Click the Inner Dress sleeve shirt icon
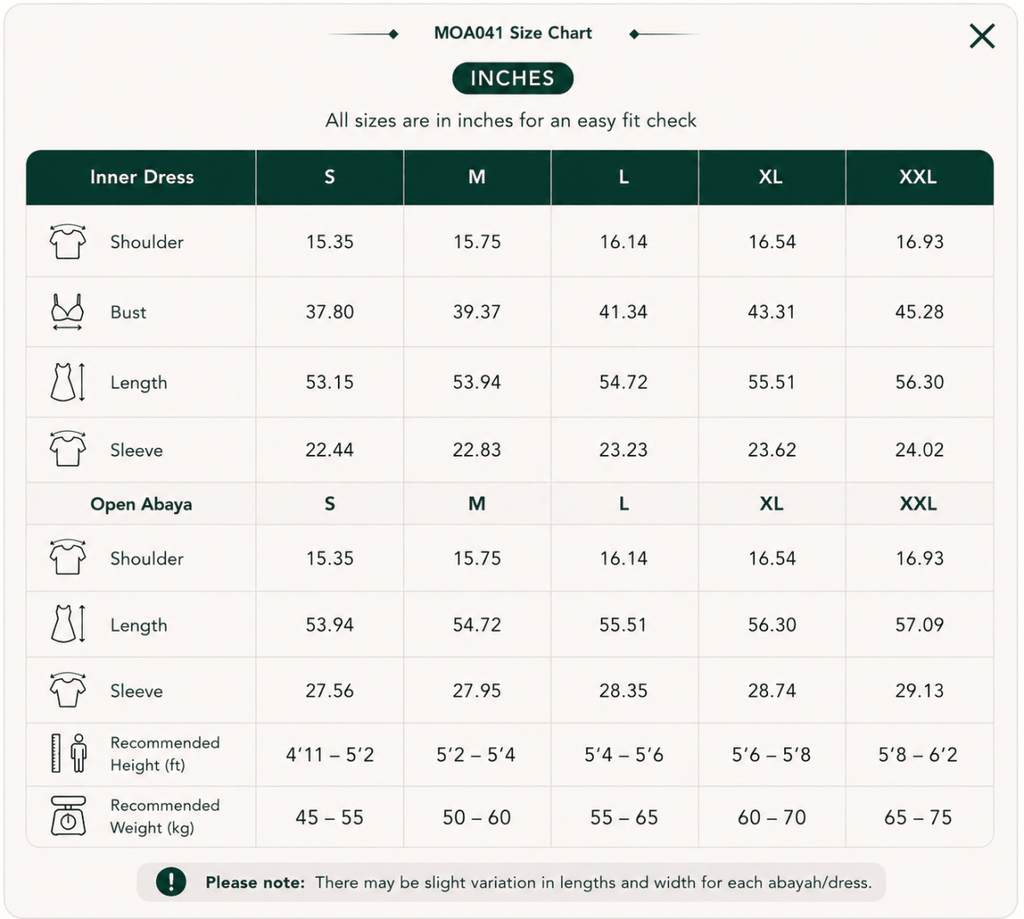The image size is (1024, 919). (x=68, y=449)
